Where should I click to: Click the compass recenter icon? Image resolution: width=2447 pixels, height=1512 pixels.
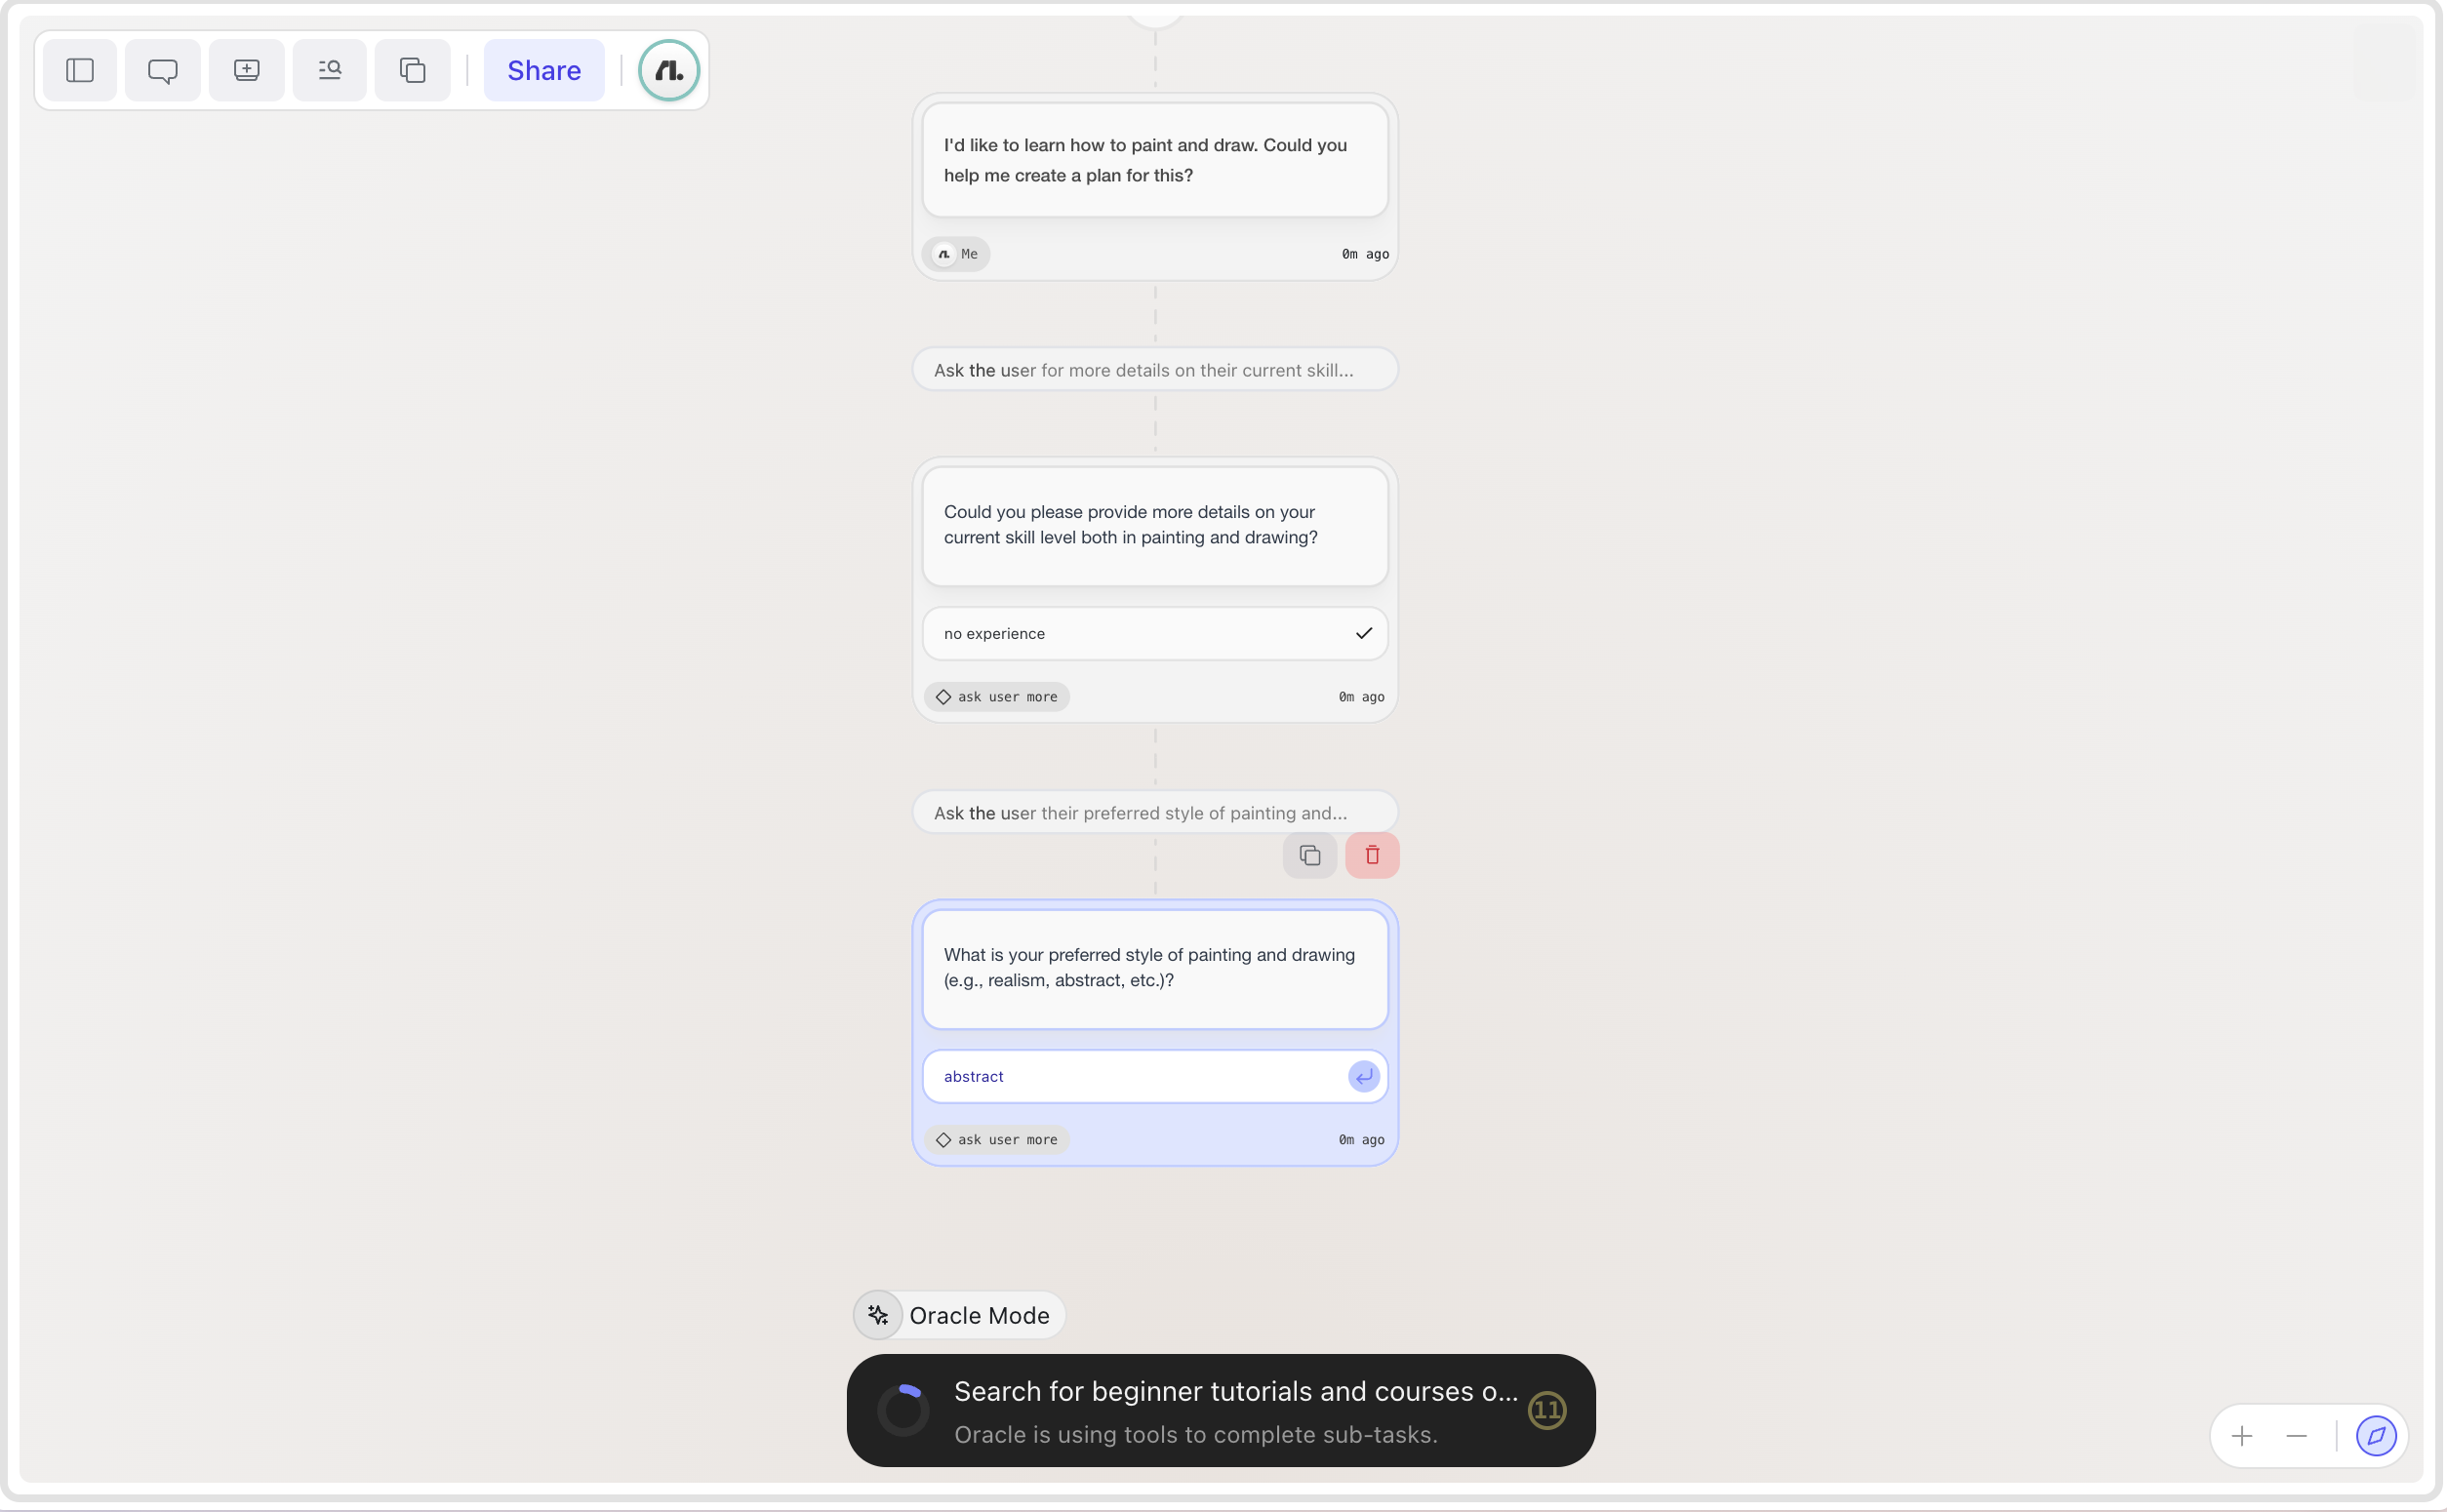click(2377, 1437)
